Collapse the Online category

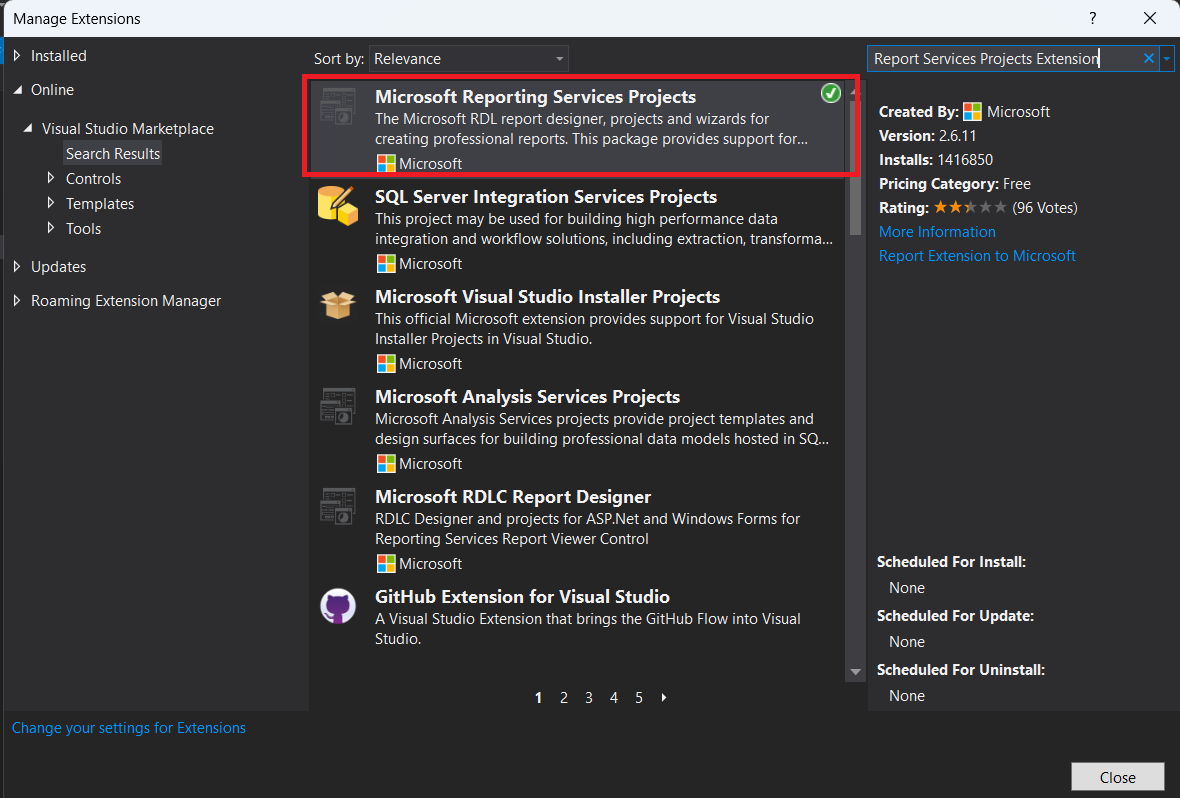point(18,90)
